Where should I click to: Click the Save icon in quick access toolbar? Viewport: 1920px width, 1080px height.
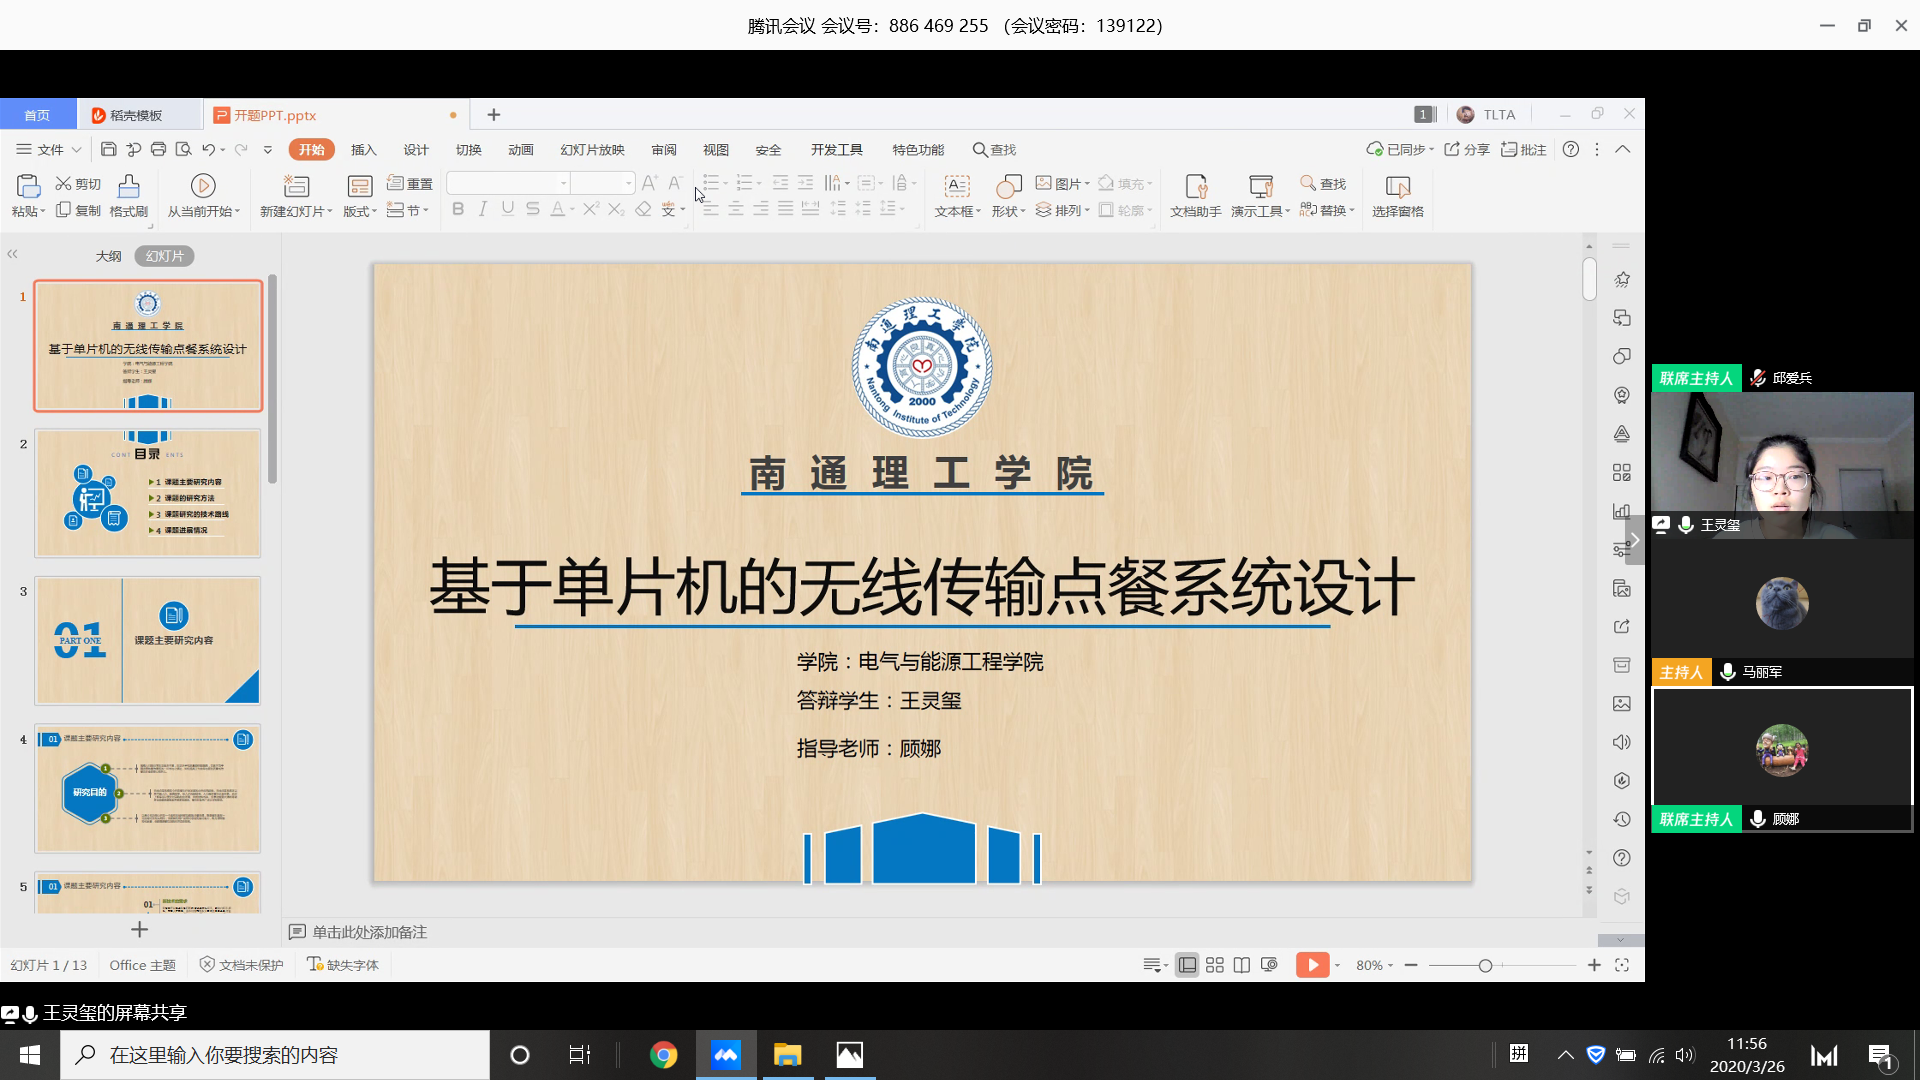(x=109, y=150)
